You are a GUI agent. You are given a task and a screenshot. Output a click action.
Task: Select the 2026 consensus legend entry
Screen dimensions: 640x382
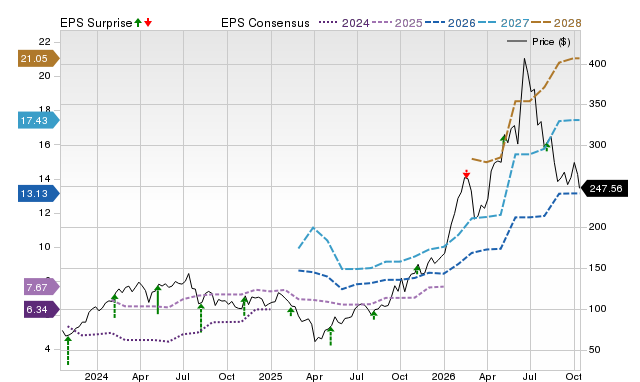tap(450, 23)
